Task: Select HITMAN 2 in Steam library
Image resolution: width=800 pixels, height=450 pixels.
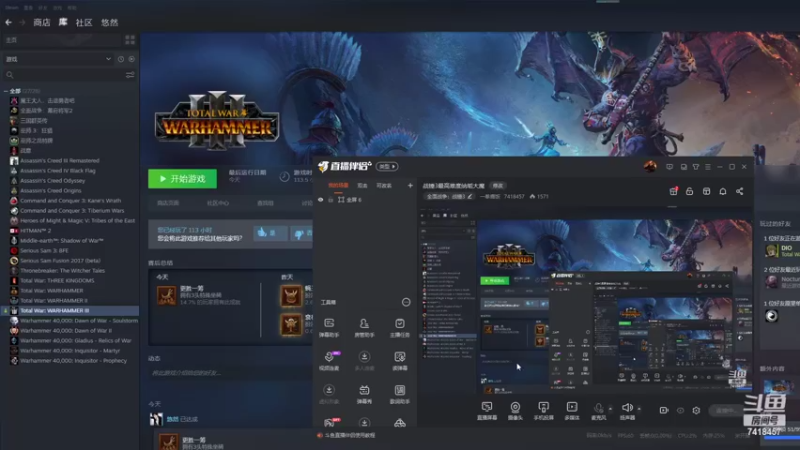Action: pyautogui.click(x=36, y=231)
